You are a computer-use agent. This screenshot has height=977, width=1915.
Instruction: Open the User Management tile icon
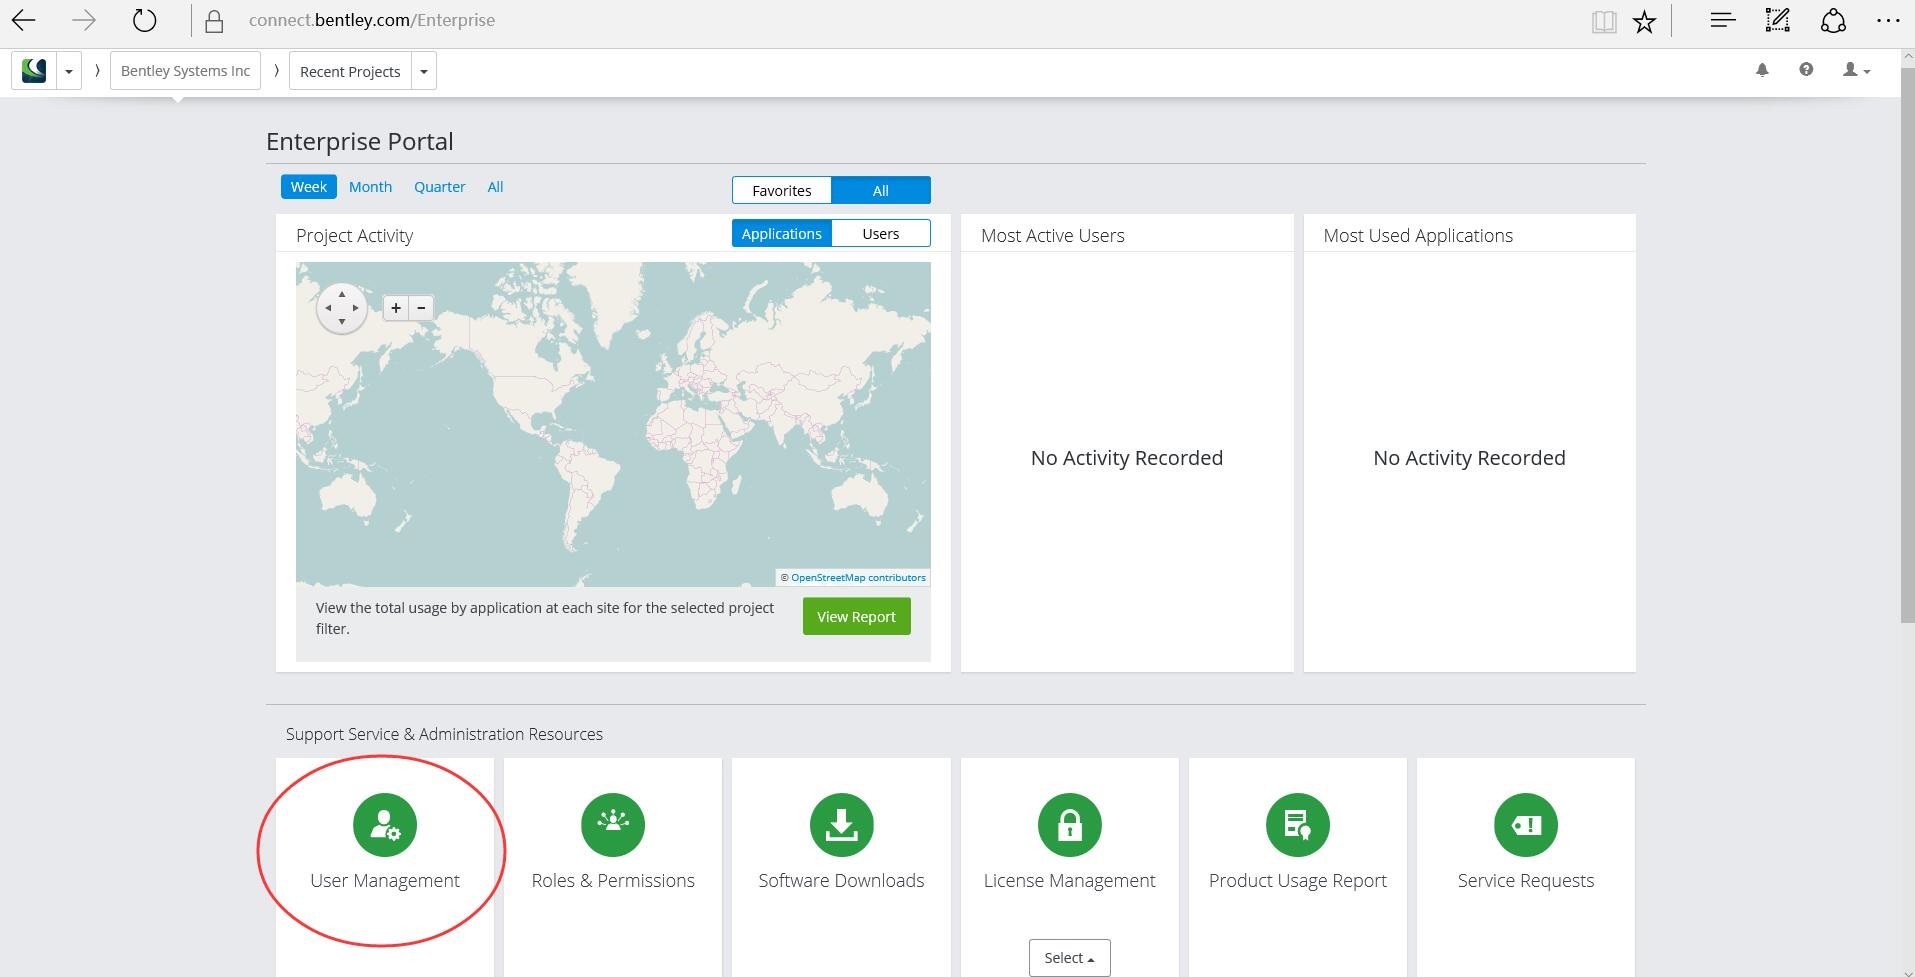coord(385,825)
